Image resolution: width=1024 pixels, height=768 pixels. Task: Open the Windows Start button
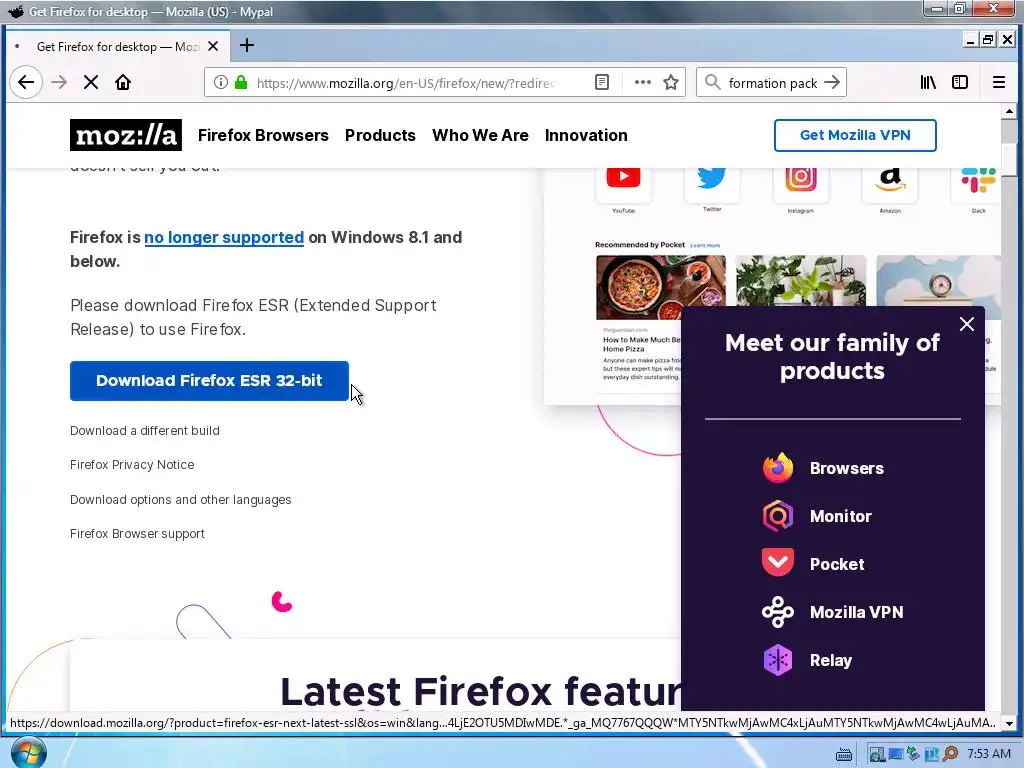[29, 752]
